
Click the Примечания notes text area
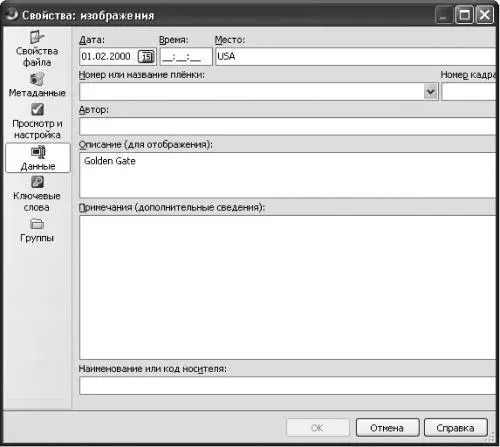coord(288,288)
